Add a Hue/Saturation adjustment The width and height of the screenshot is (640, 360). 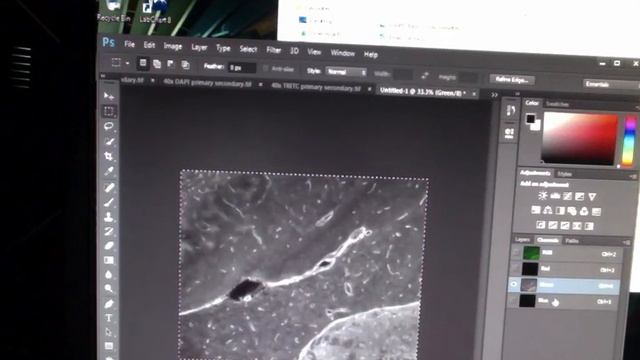(536, 210)
